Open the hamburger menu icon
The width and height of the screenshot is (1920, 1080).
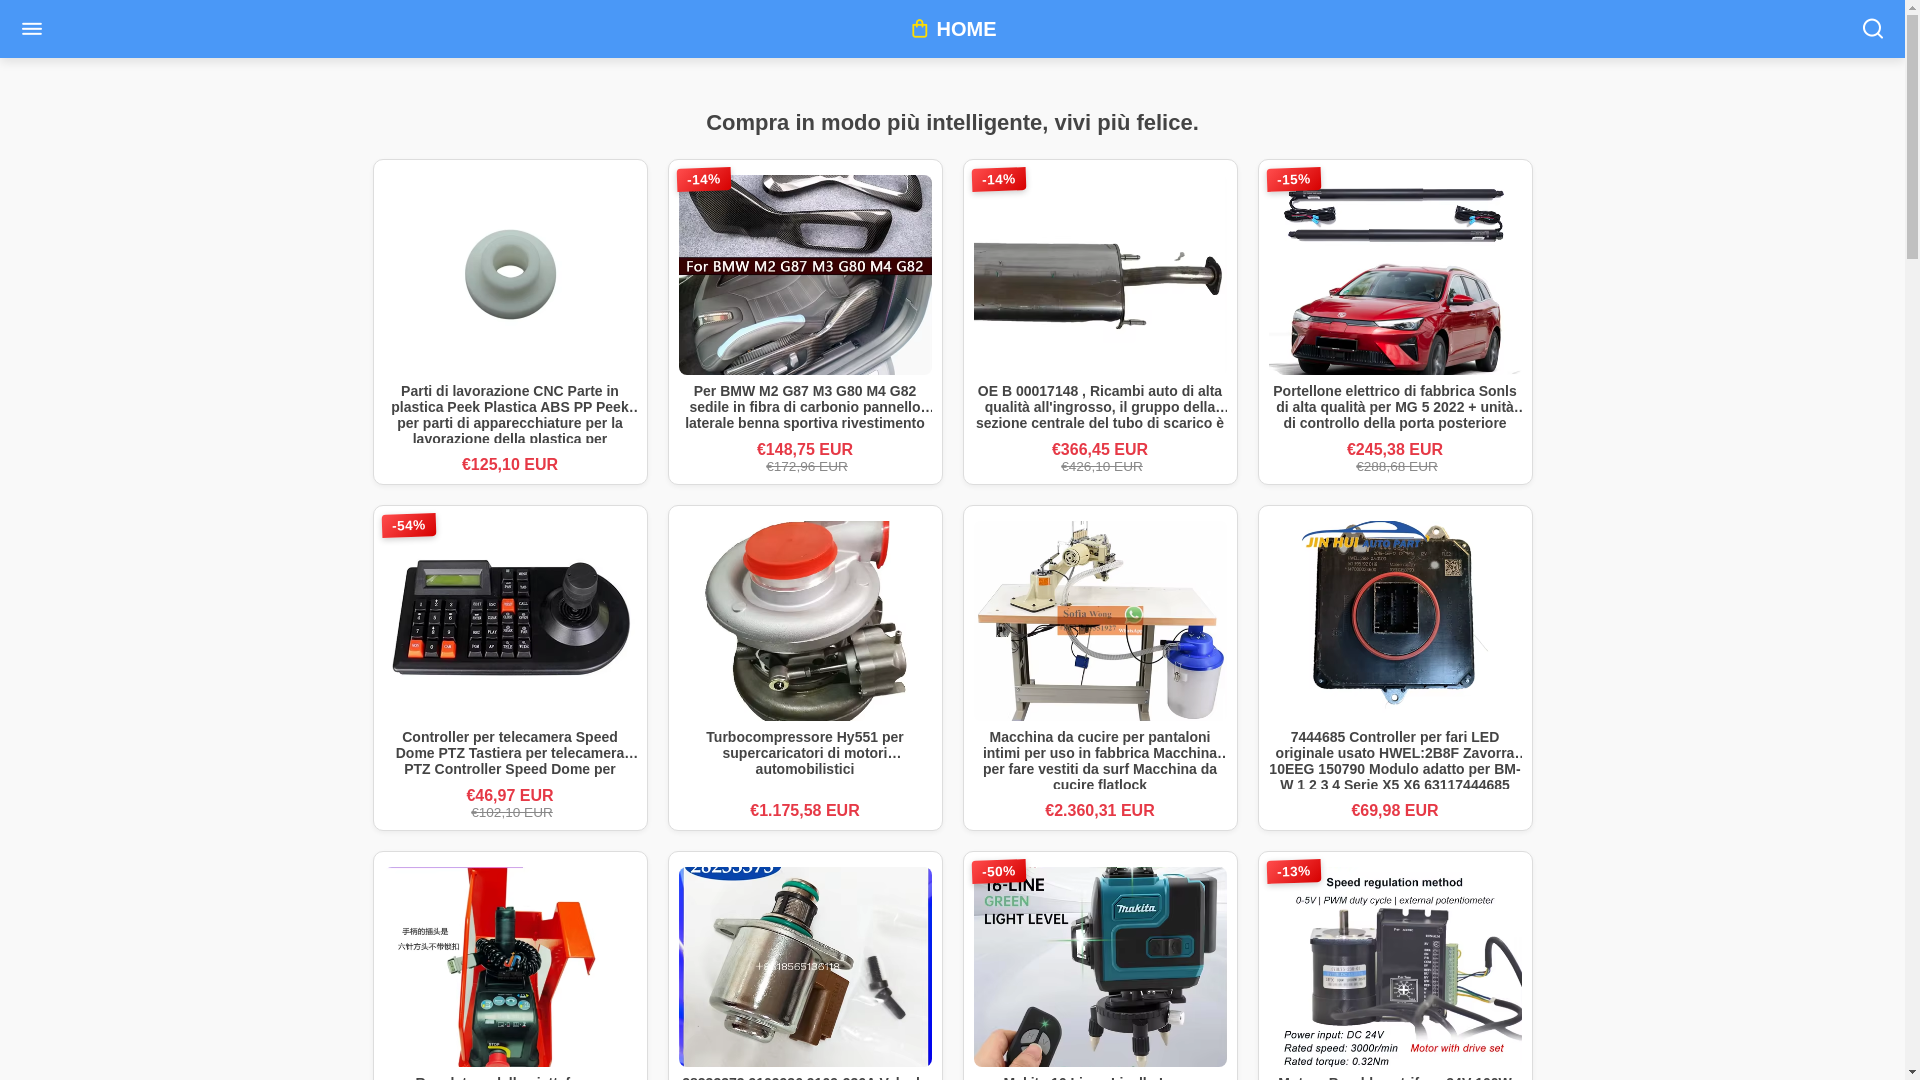[x=32, y=29]
